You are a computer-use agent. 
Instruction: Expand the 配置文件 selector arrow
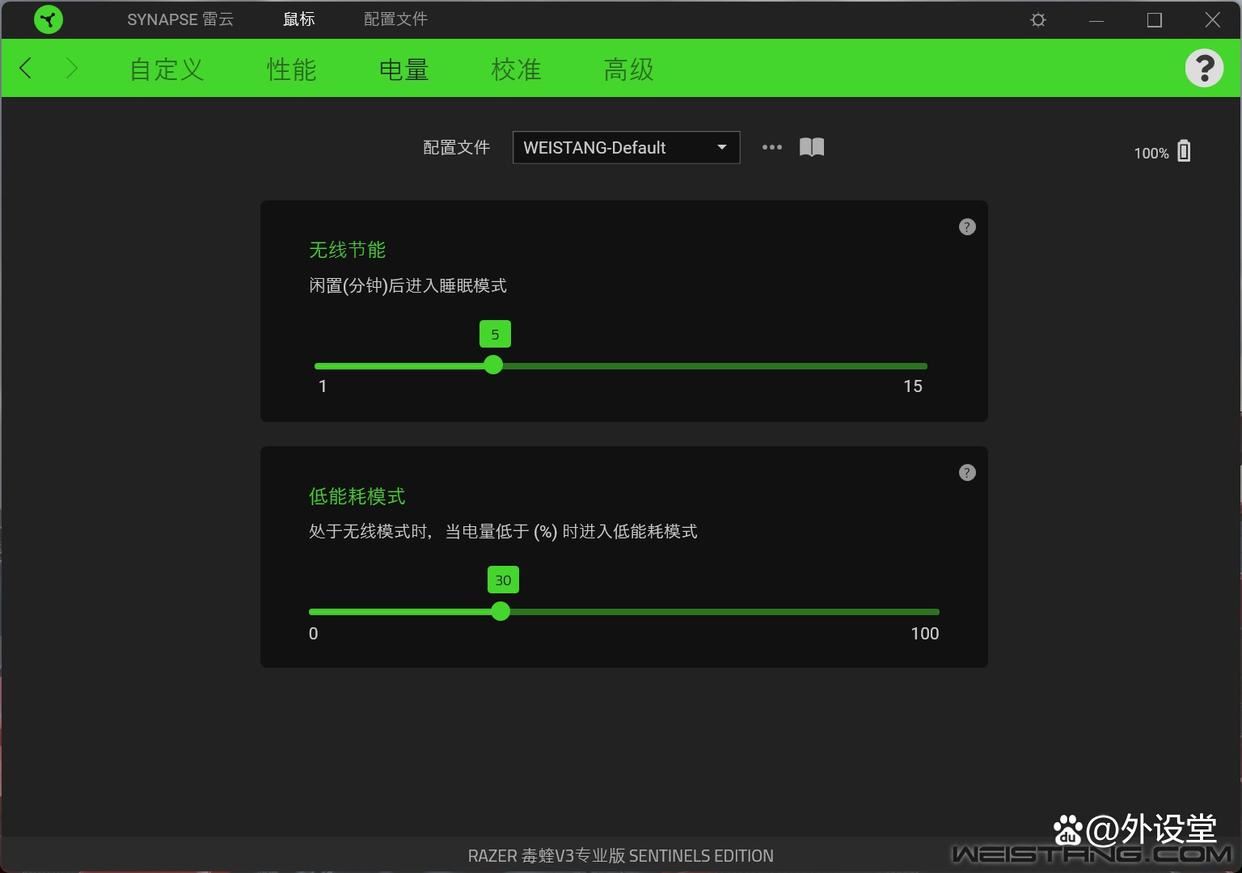[721, 147]
